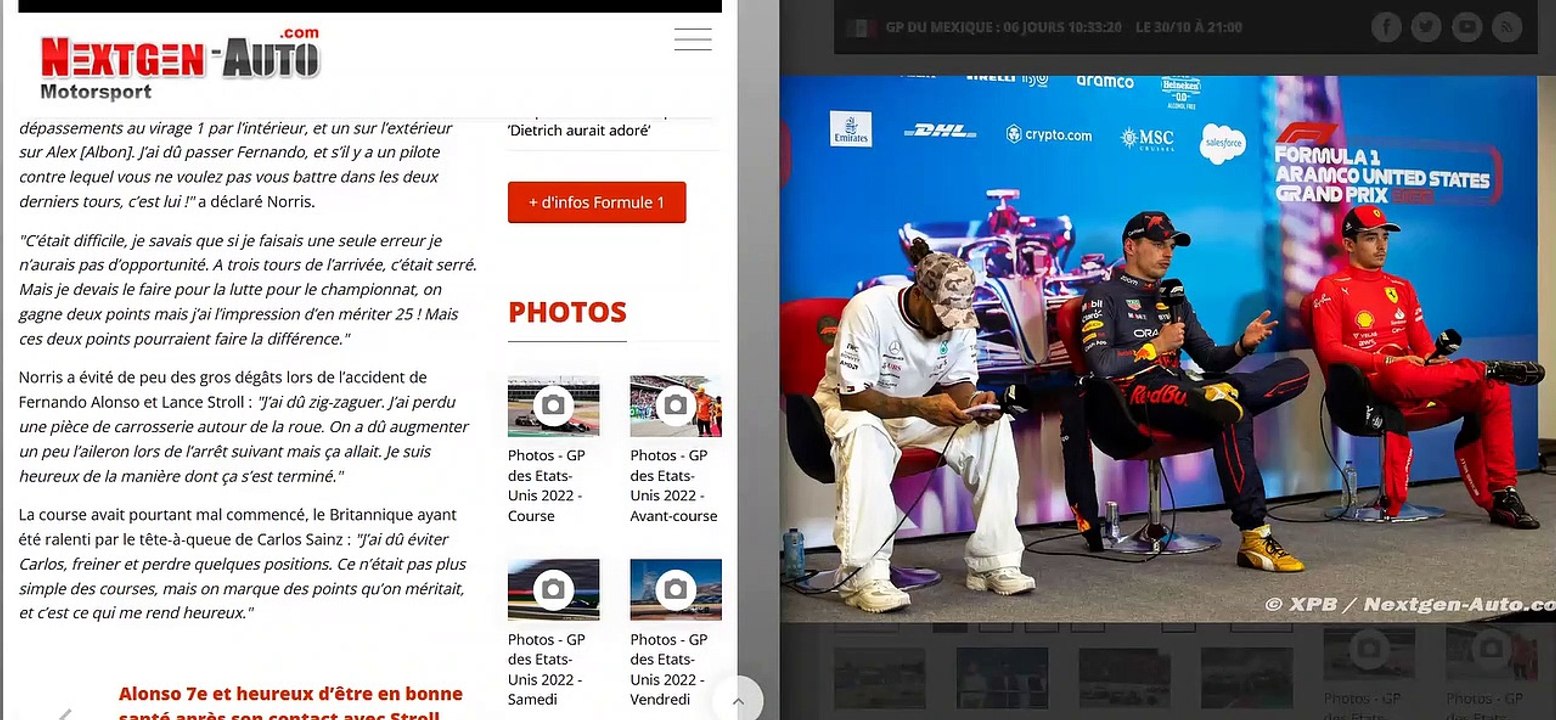Click the "GP DU MEXIQUE : 06 JOURS" countdown
This screenshot has height=720, width=1556.
[x=1003, y=28]
